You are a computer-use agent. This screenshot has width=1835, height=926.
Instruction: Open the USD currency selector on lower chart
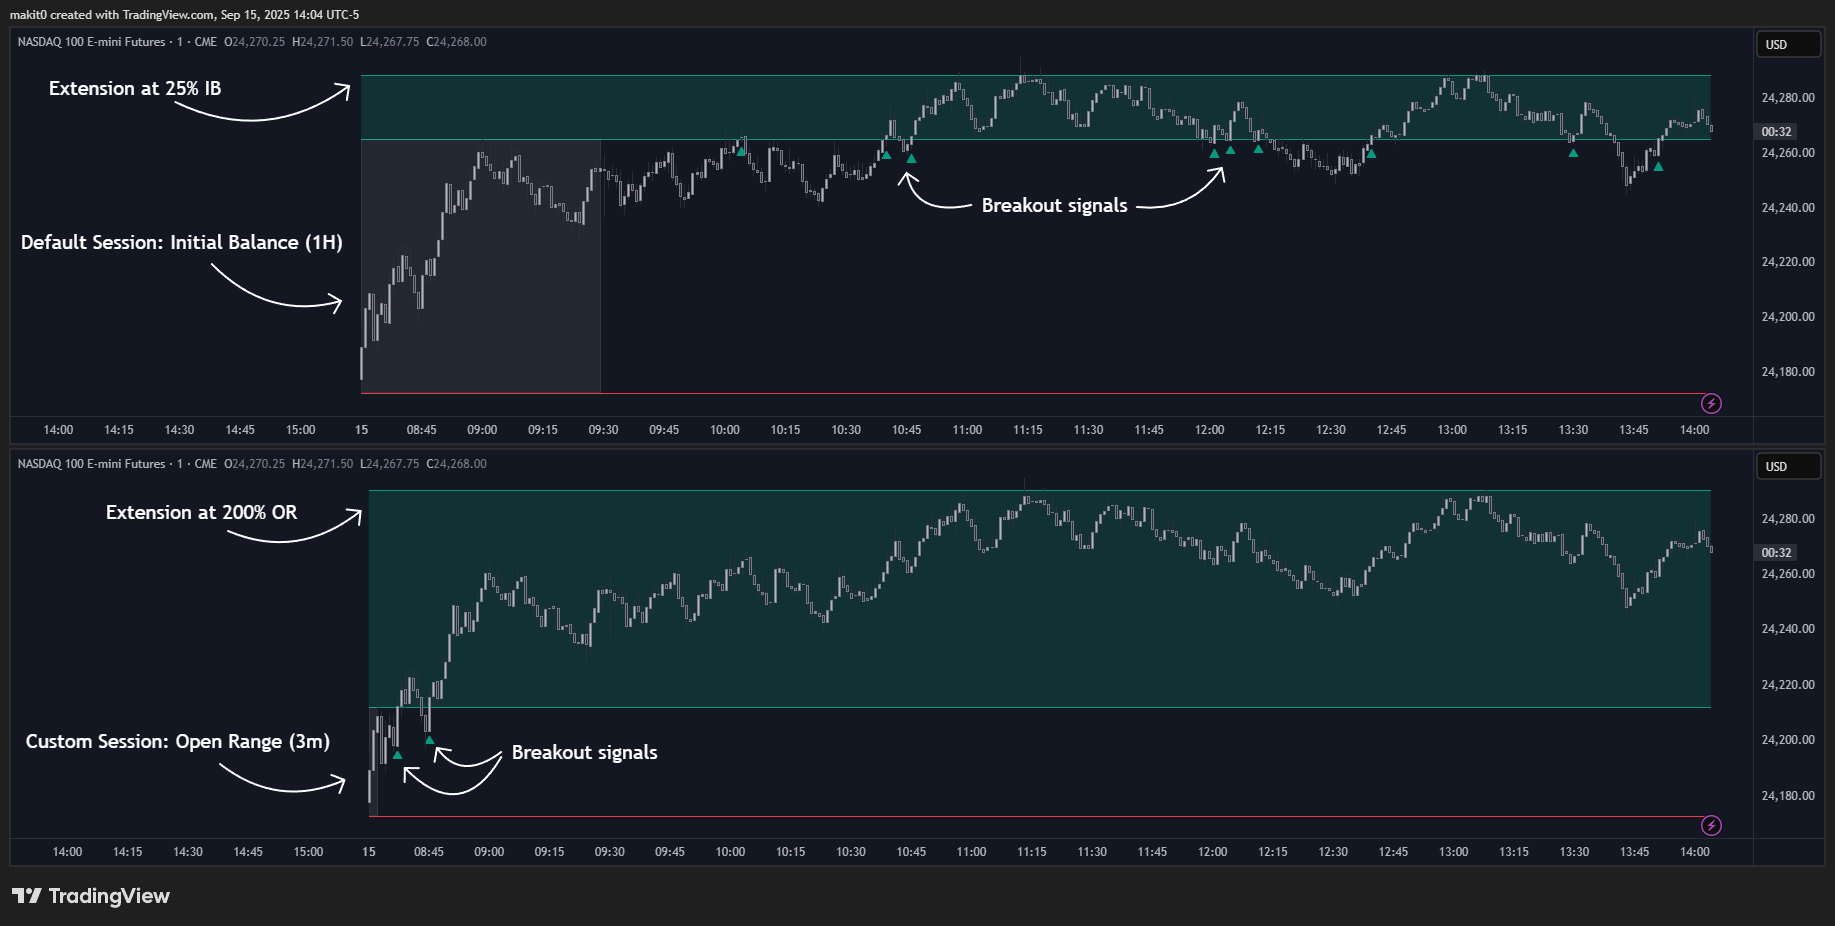coord(1788,466)
